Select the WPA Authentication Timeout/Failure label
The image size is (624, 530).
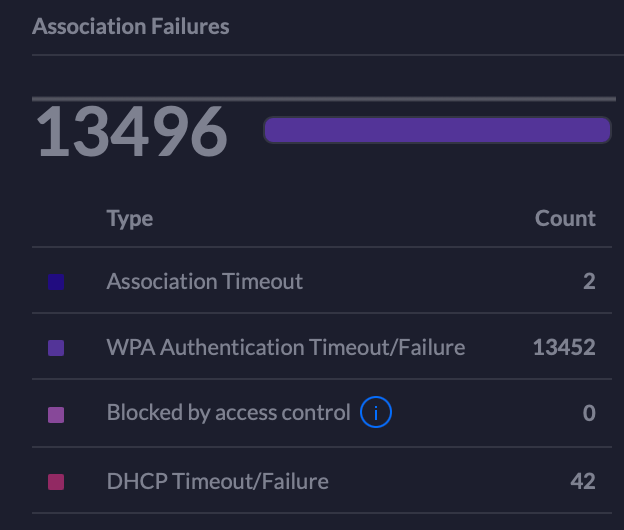click(x=285, y=347)
